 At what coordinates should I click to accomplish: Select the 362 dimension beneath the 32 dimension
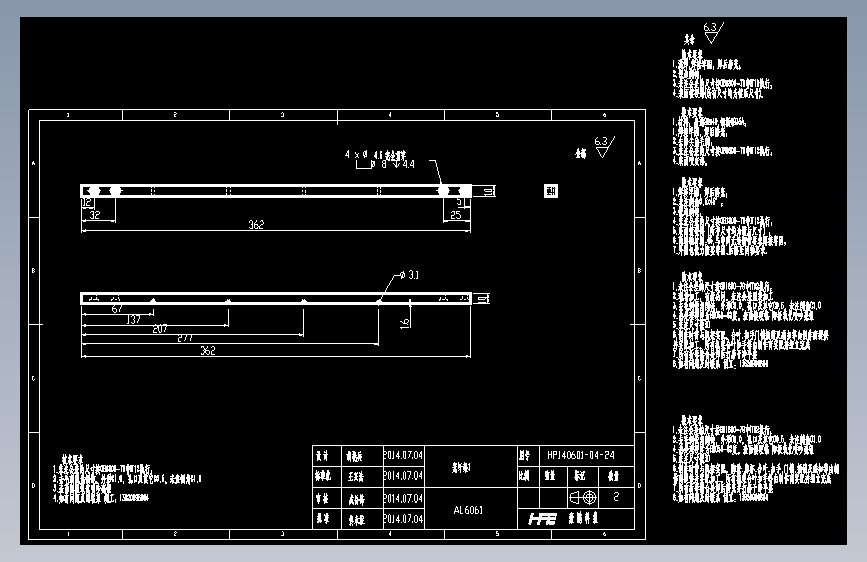coord(256,225)
